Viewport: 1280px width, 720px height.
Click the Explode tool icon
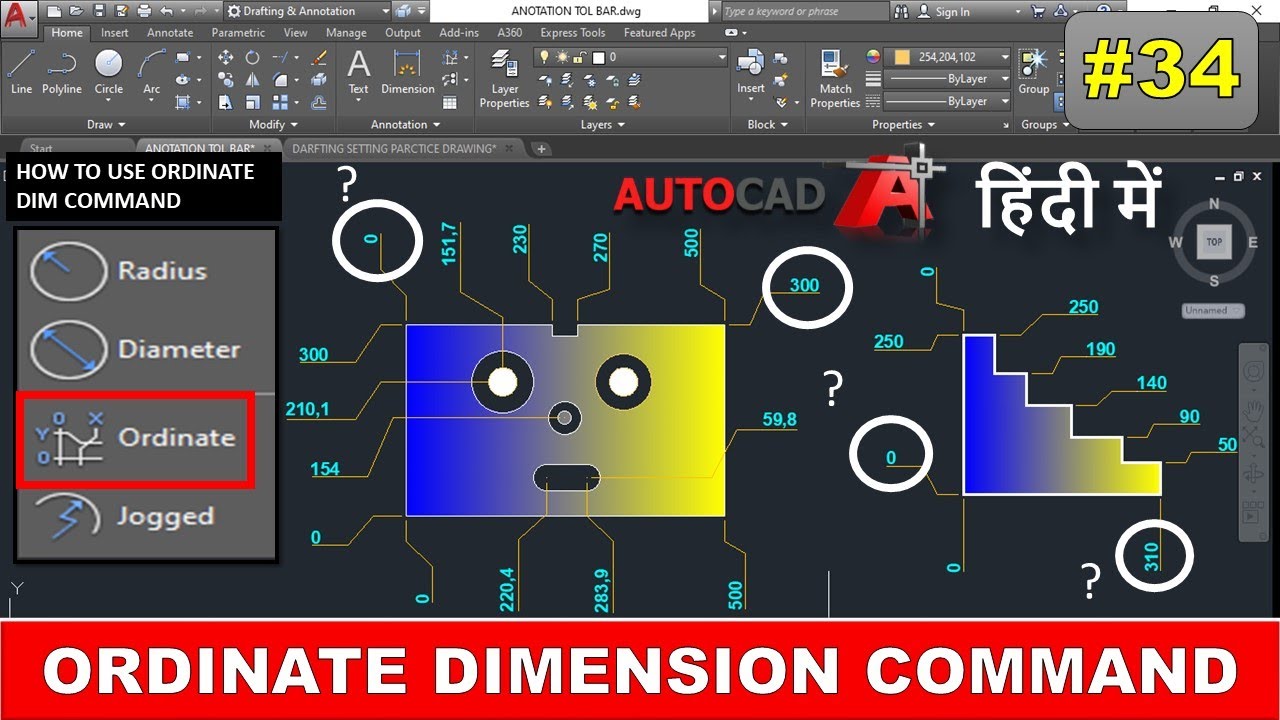click(x=319, y=80)
